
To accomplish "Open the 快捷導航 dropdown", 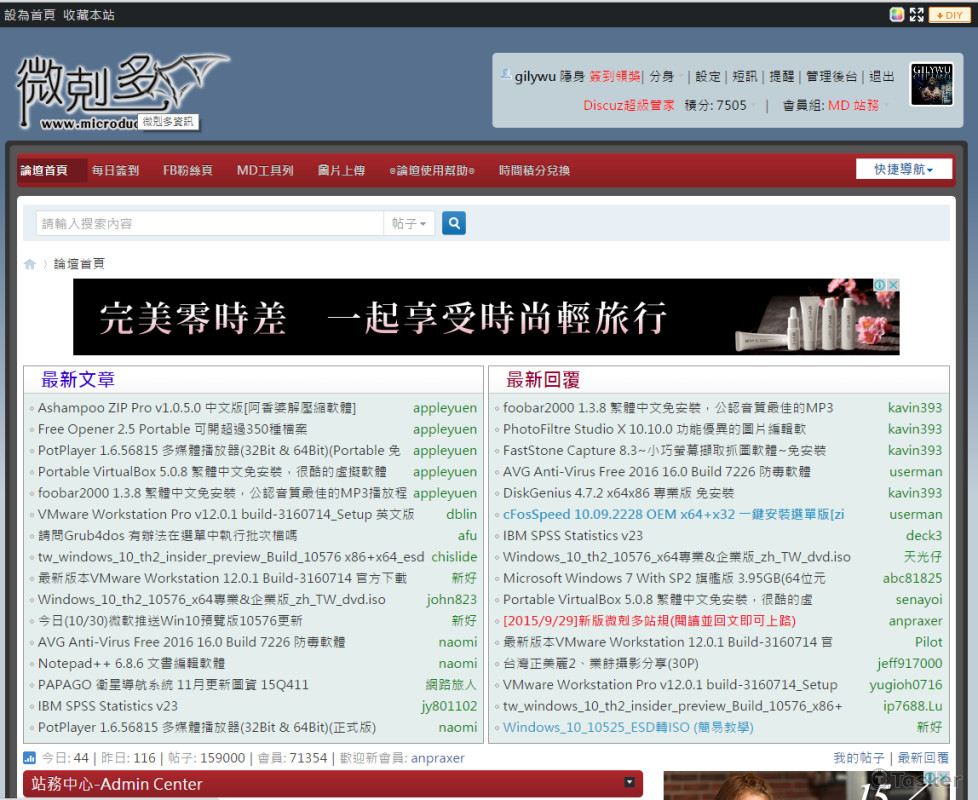I will click(904, 170).
